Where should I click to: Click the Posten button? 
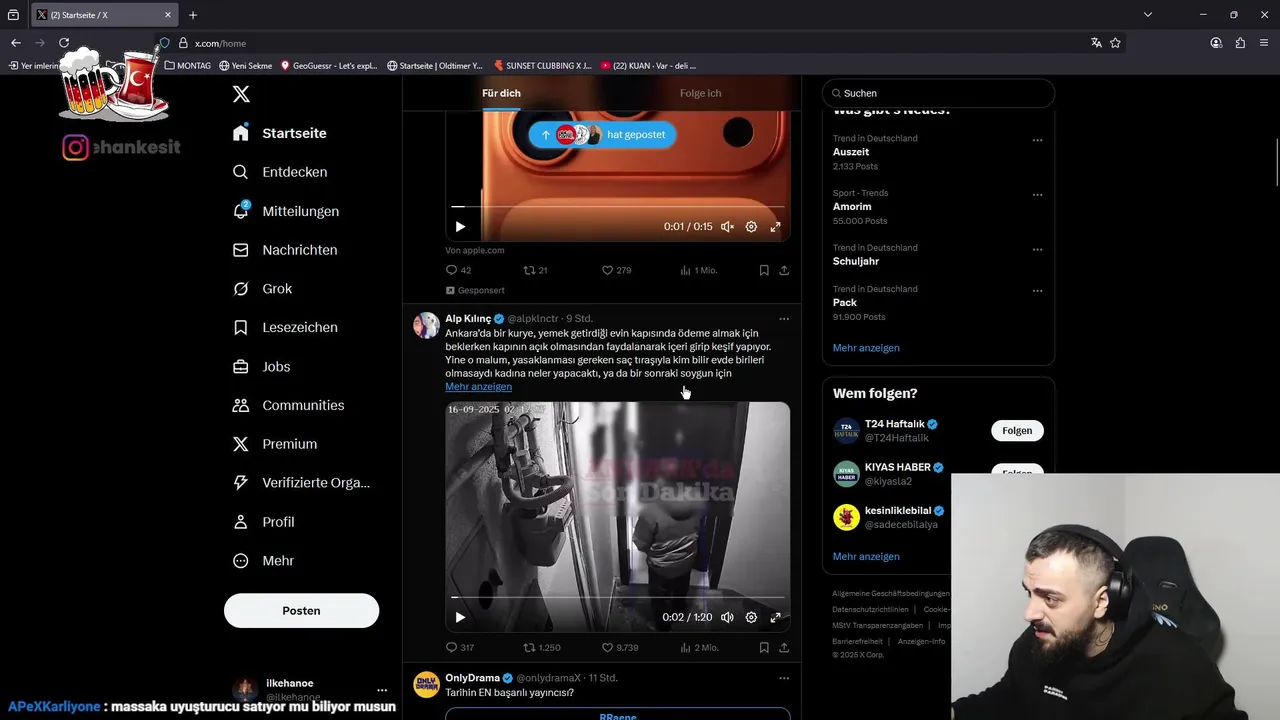pos(301,610)
